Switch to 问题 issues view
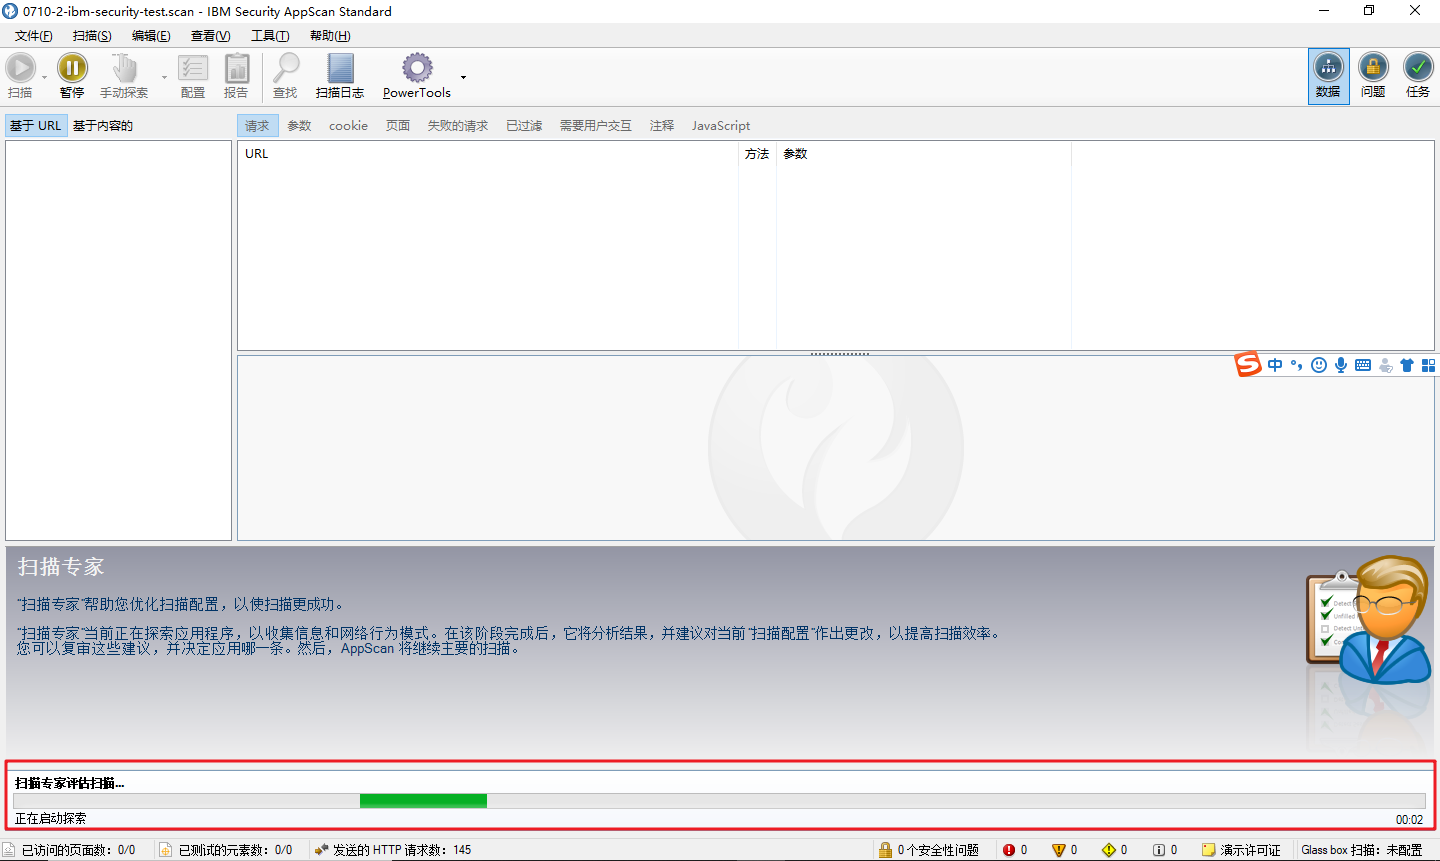 pyautogui.click(x=1373, y=76)
